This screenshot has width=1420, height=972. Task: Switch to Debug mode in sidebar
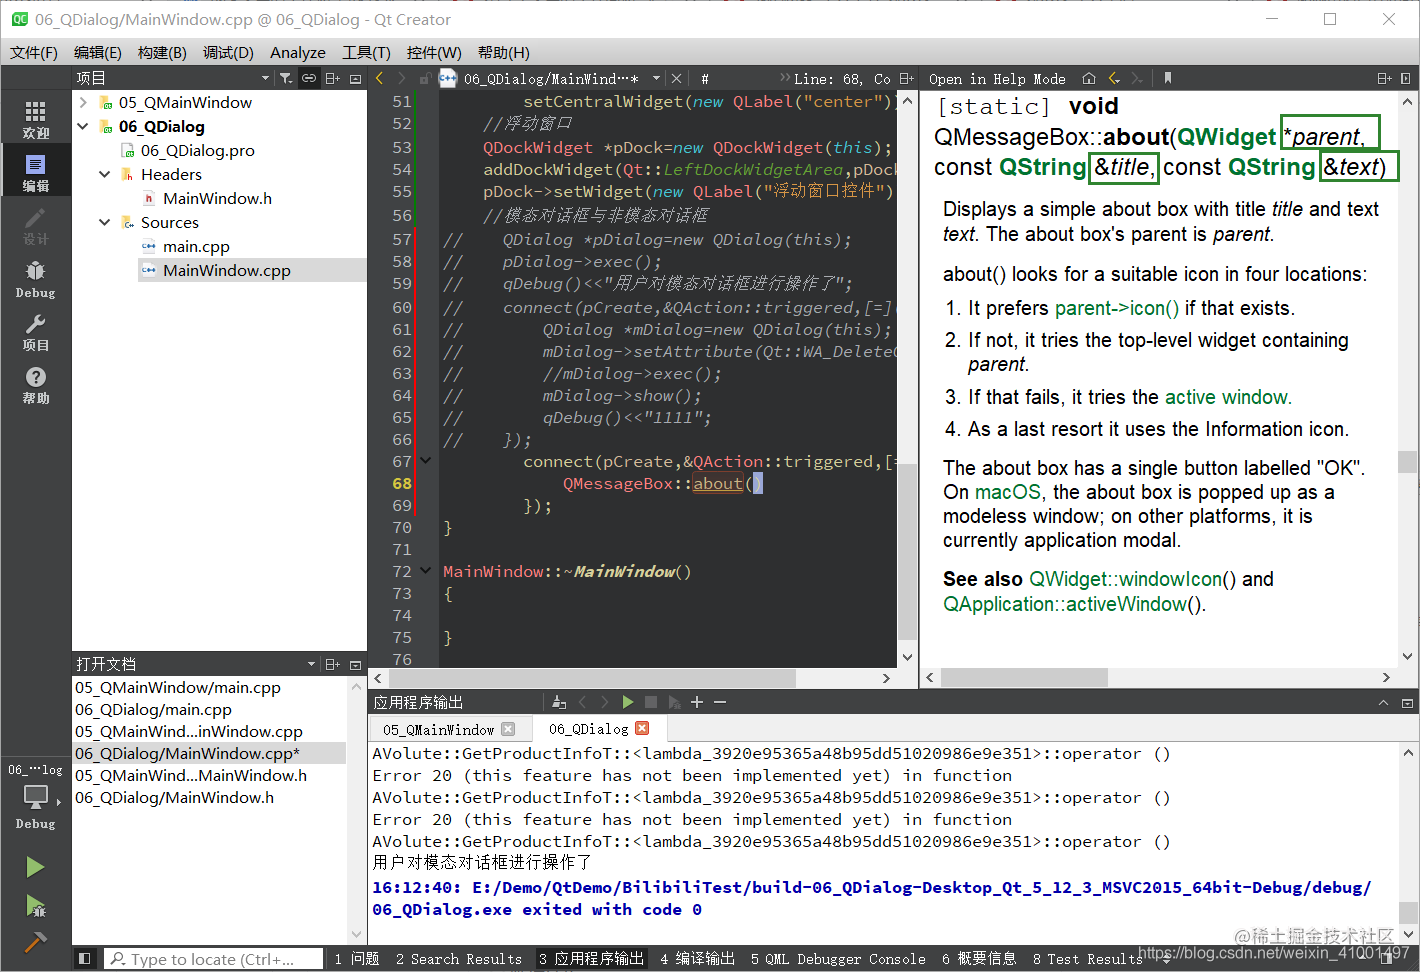click(x=35, y=278)
